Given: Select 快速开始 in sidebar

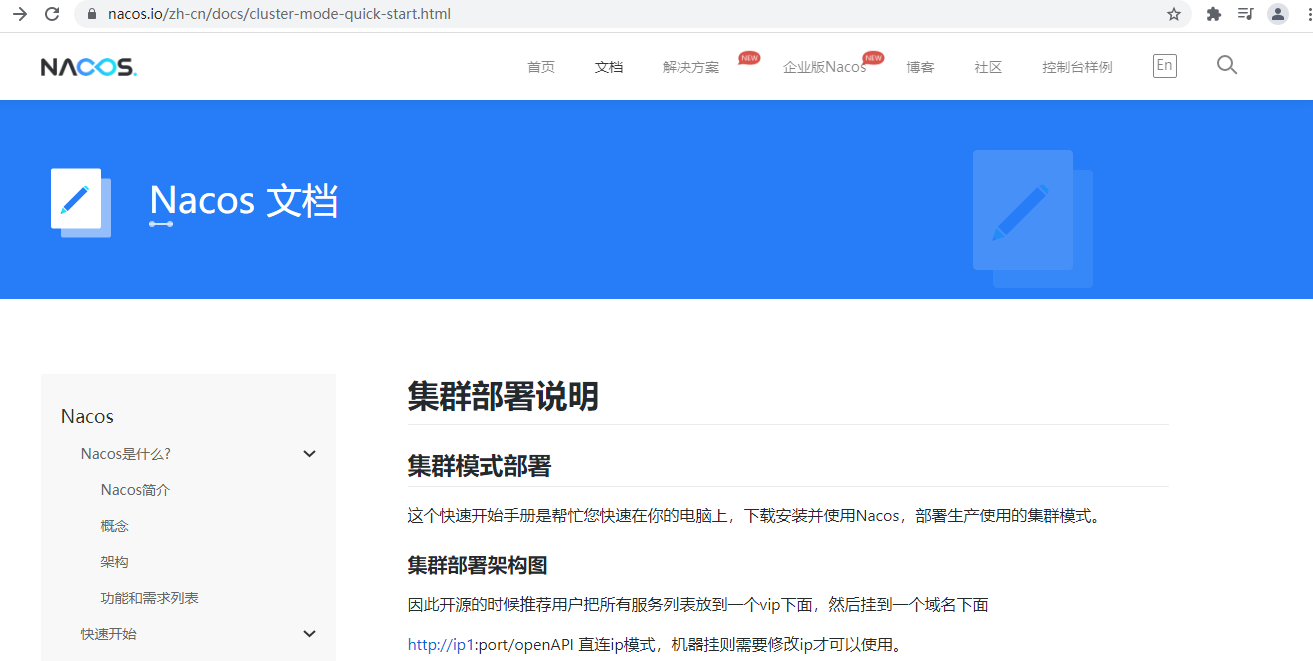Looking at the screenshot, I should pos(109,634).
